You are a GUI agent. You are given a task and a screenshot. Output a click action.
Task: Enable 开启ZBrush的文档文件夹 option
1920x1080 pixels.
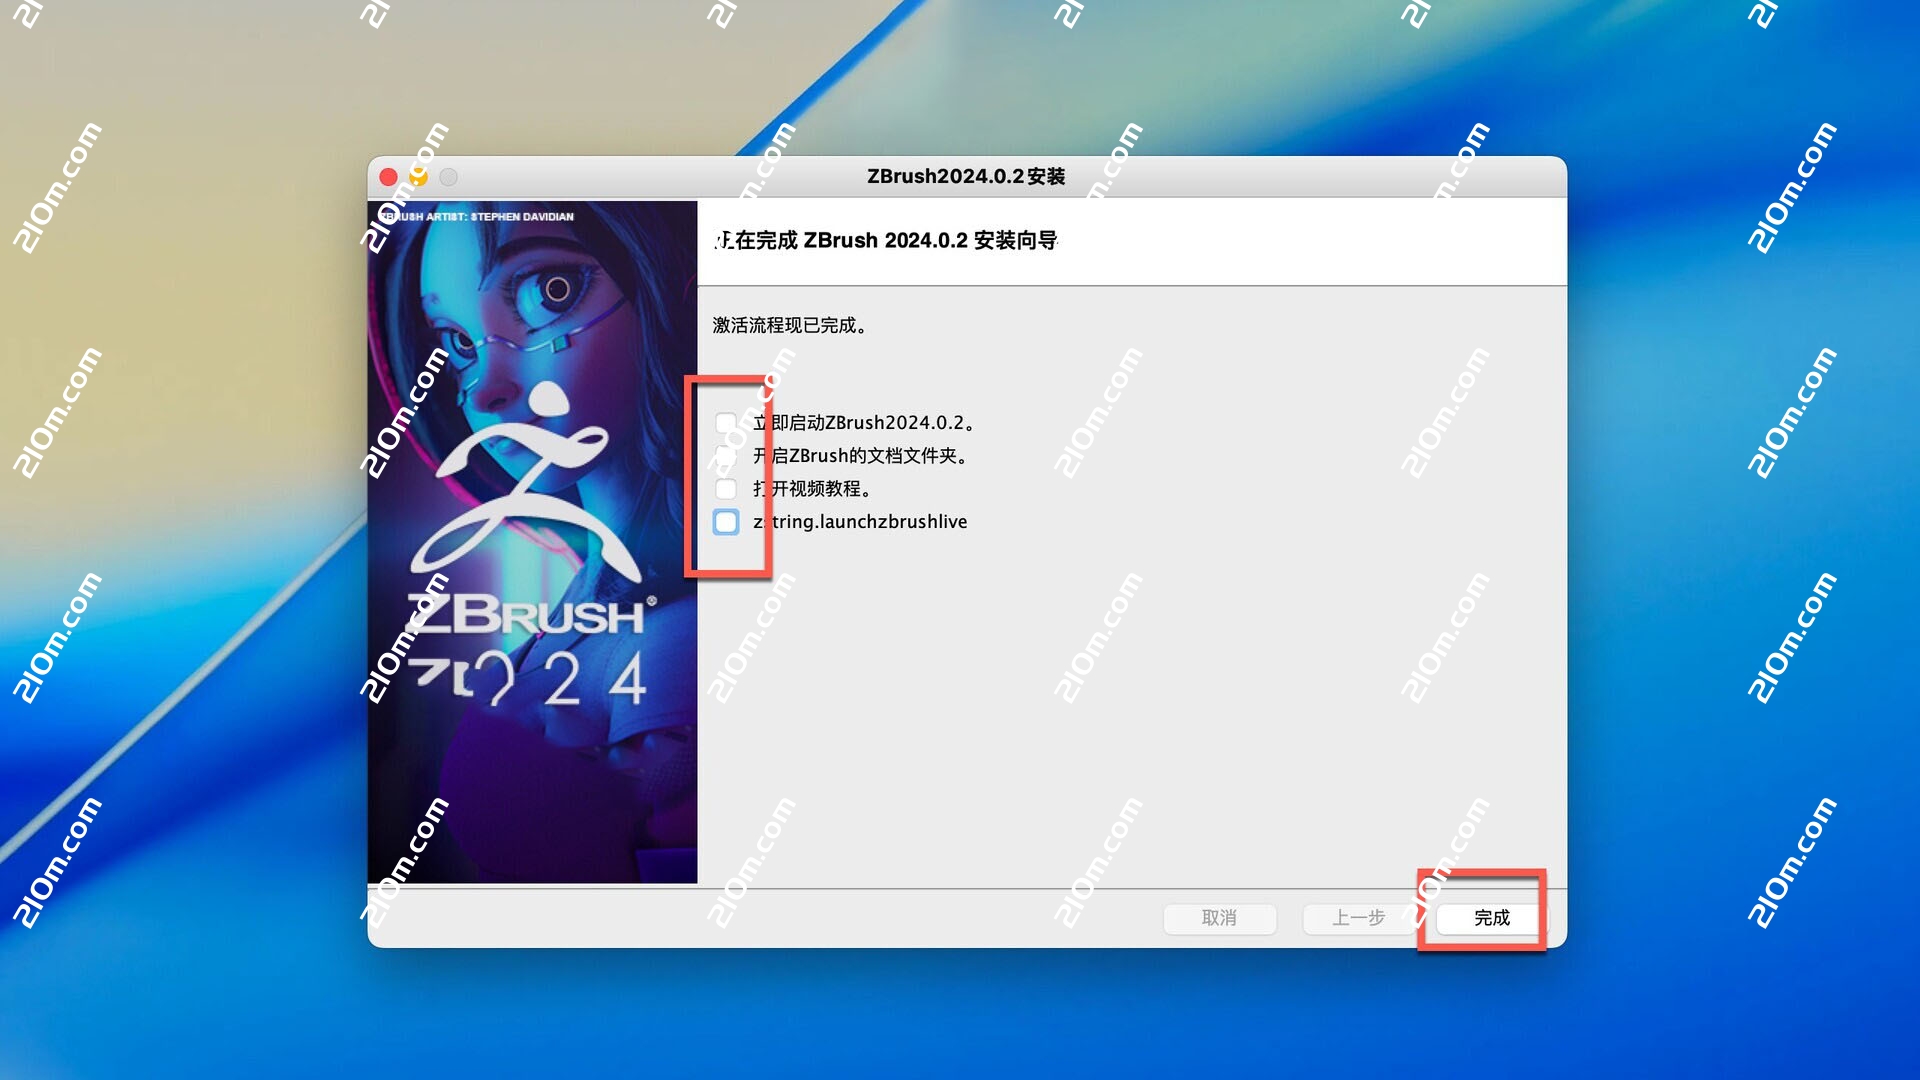click(725, 456)
